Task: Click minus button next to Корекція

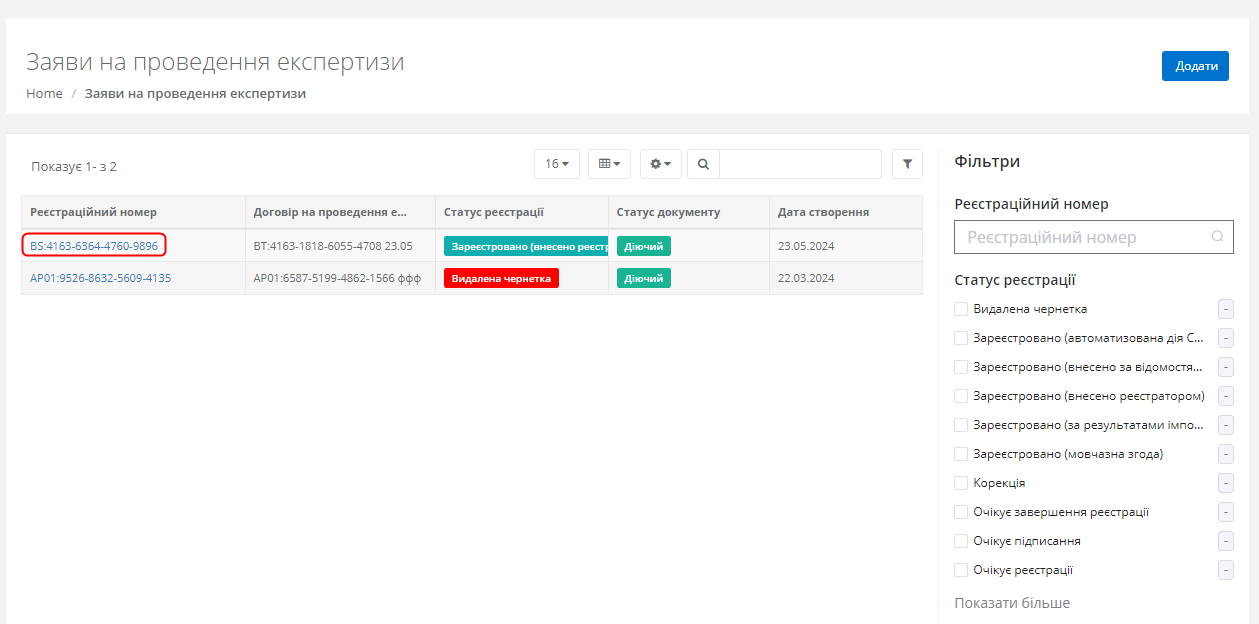Action: click(x=1226, y=483)
